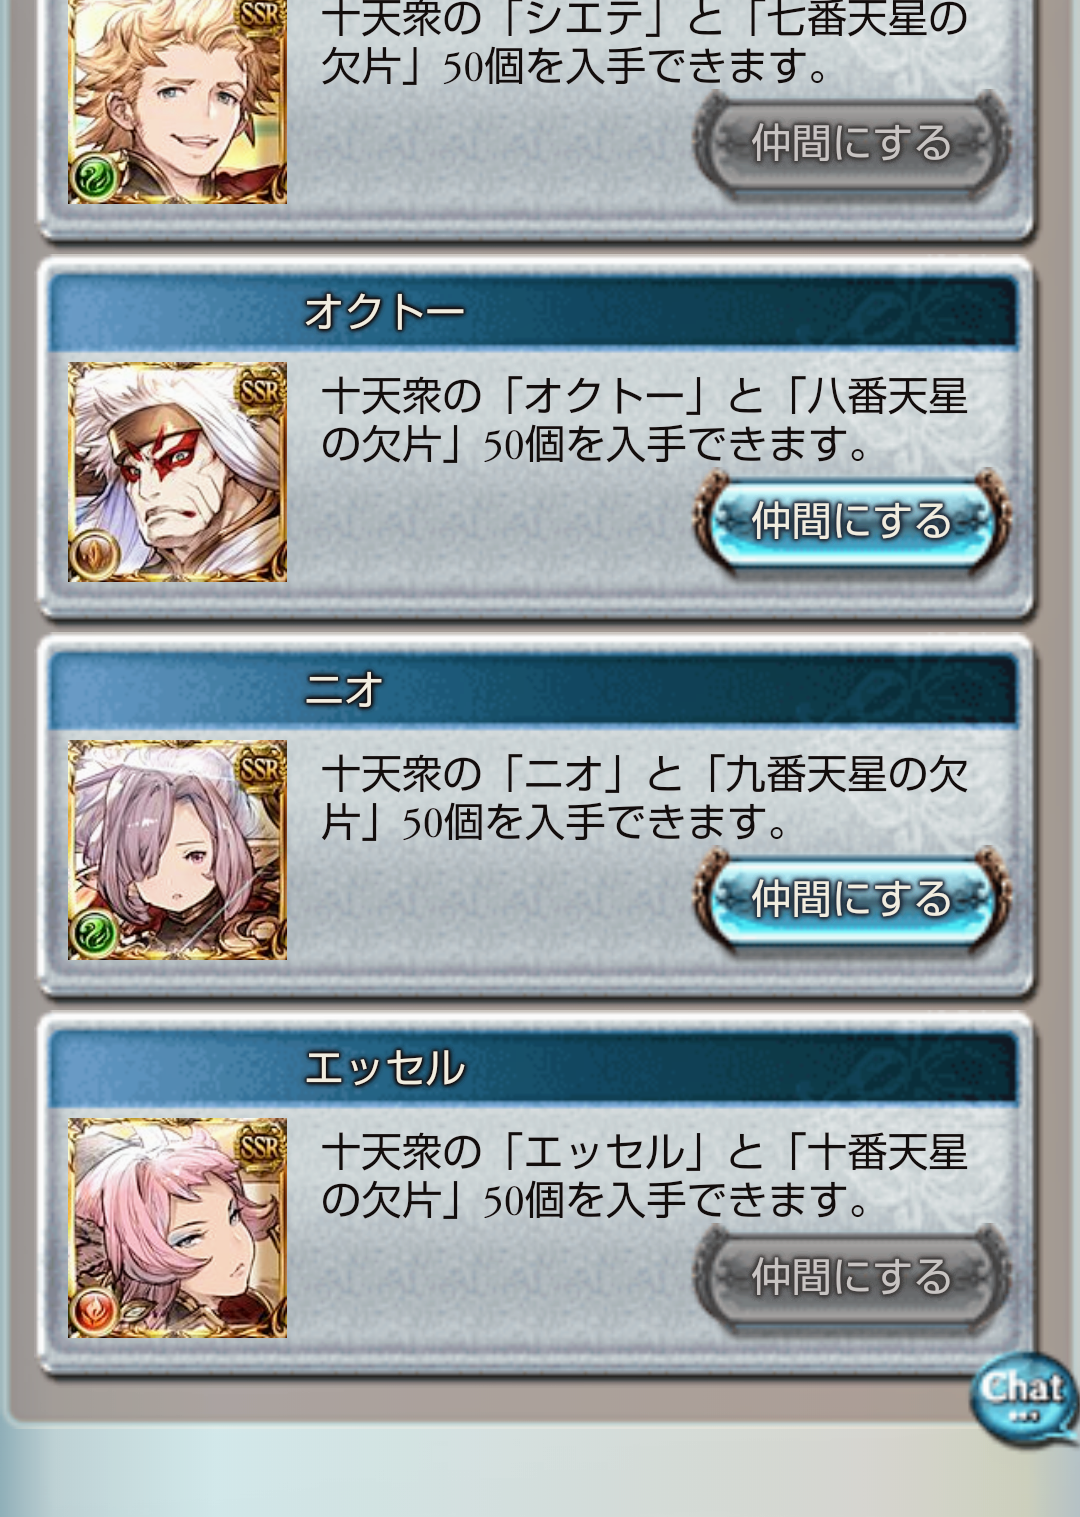Select the ニオ header bar
1080x1517 pixels.
pos(534,689)
